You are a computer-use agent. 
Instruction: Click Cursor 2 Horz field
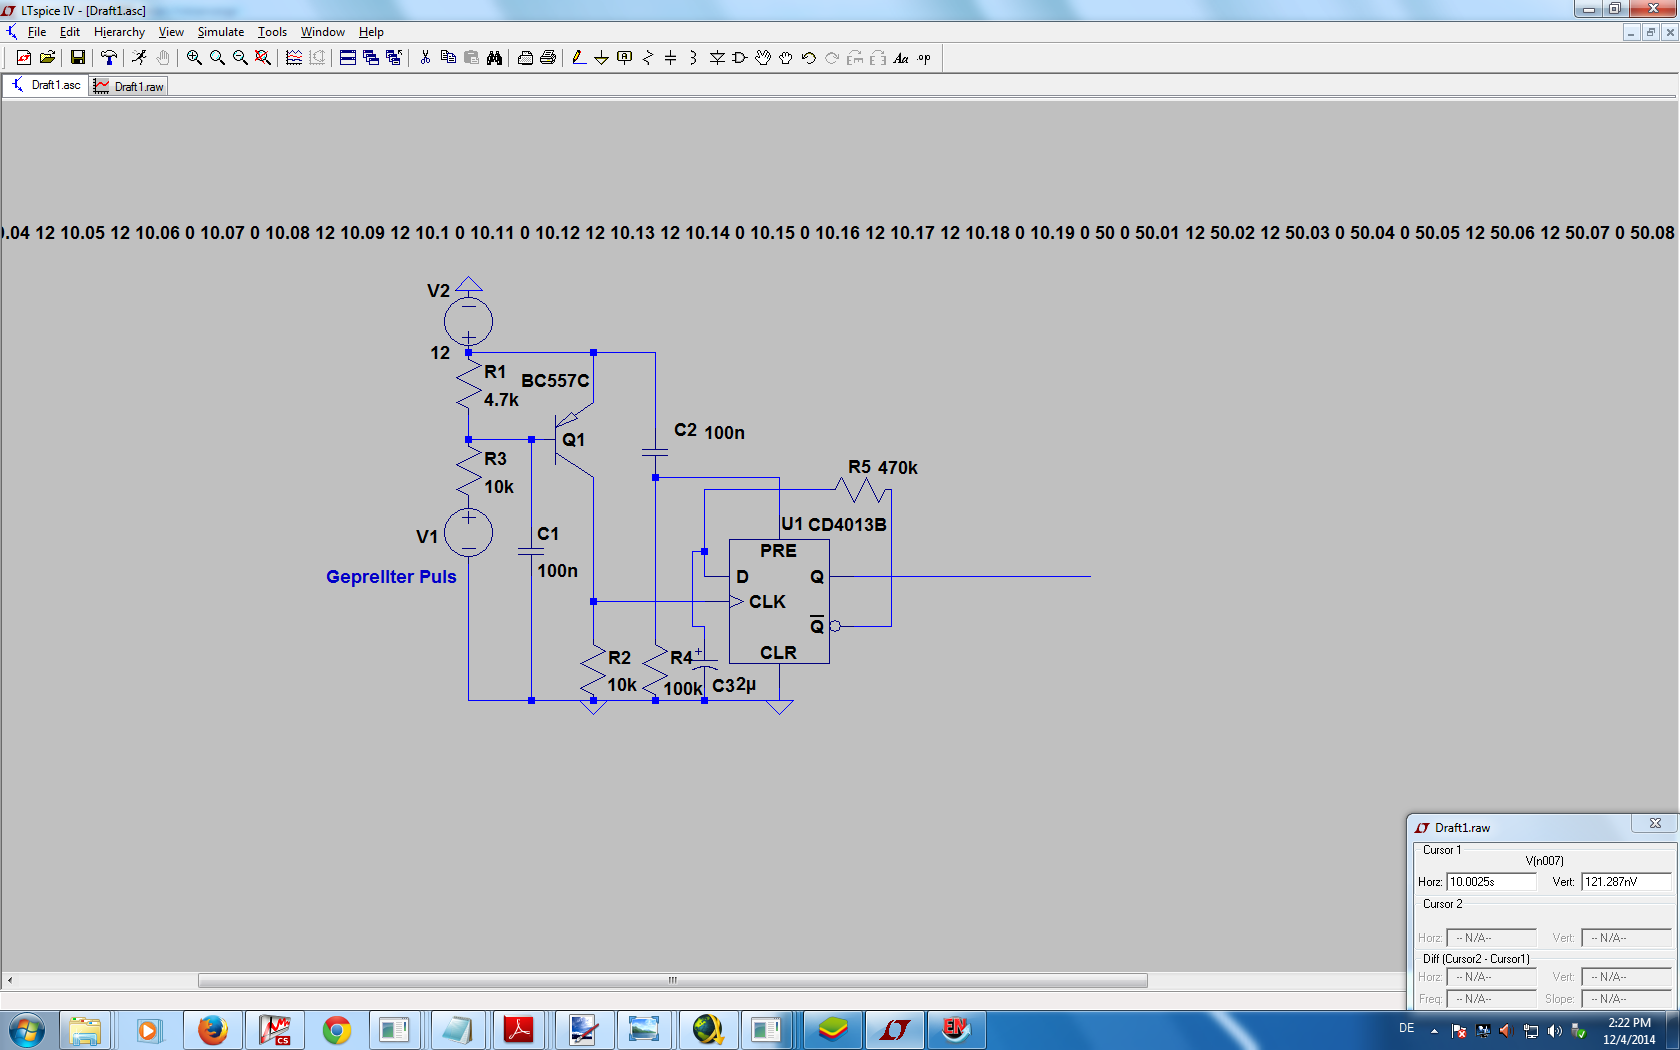[1491, 938]
